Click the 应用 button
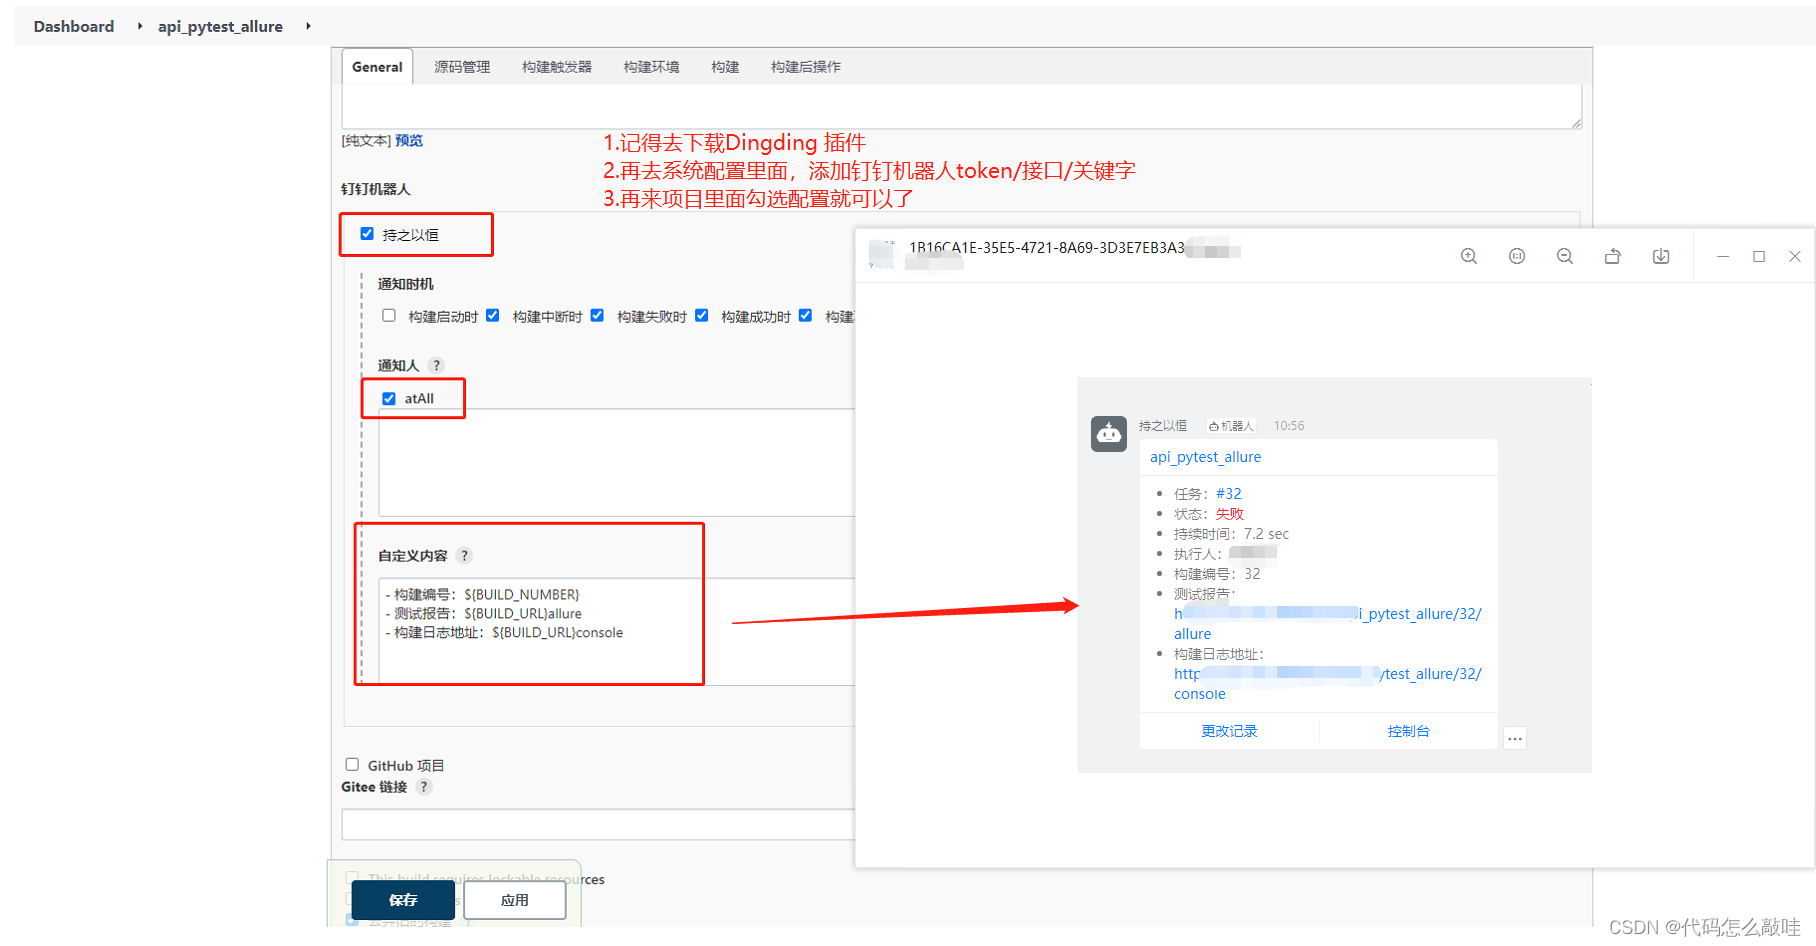 pos(515,900)
